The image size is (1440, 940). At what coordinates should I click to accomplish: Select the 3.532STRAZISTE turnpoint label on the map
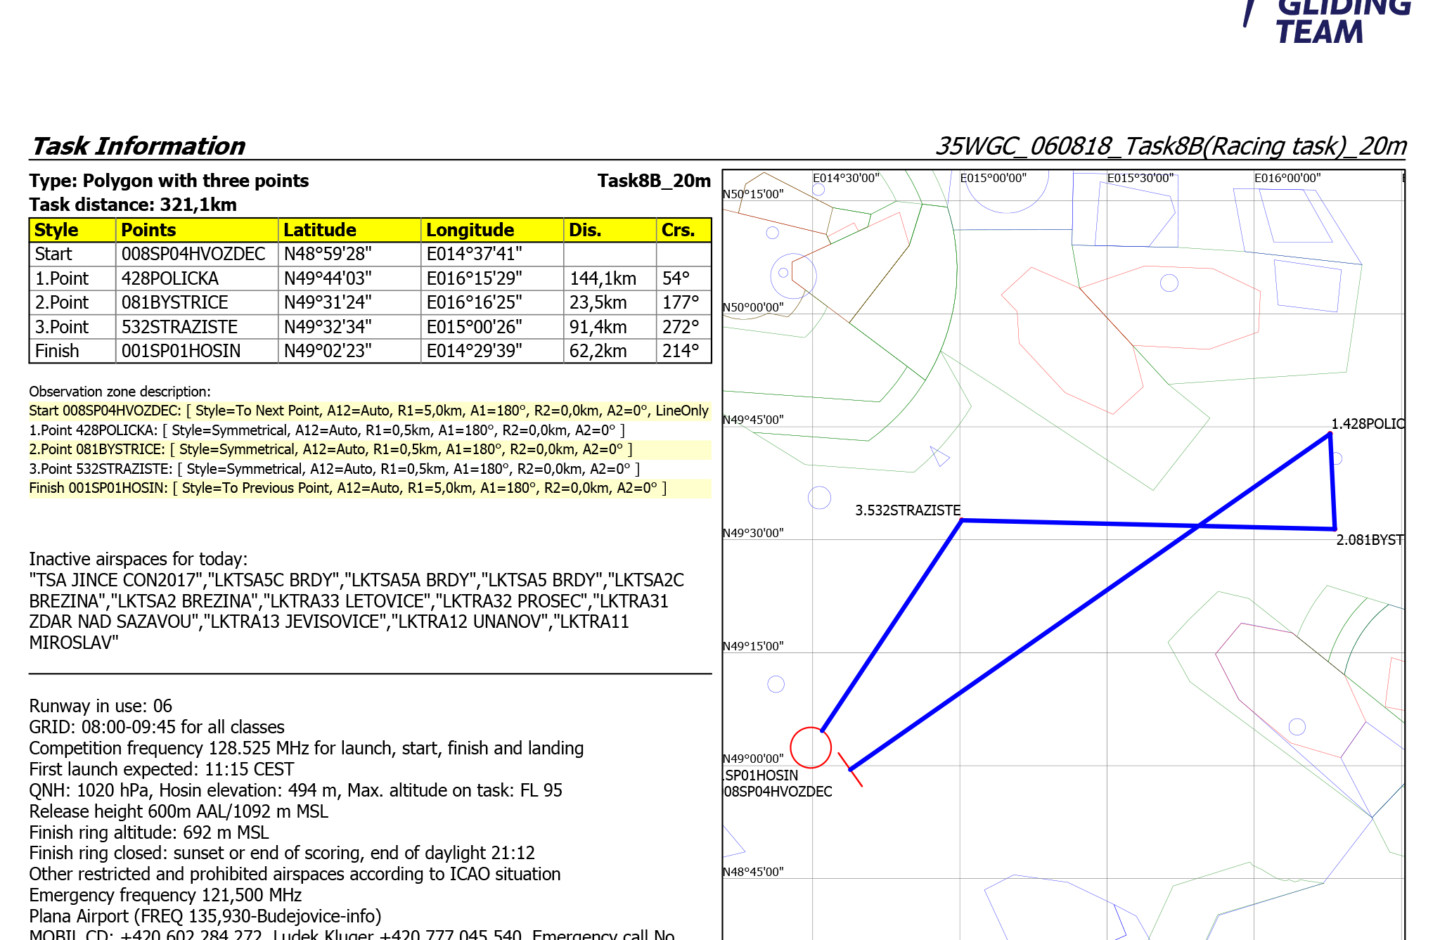click(907, 510)
